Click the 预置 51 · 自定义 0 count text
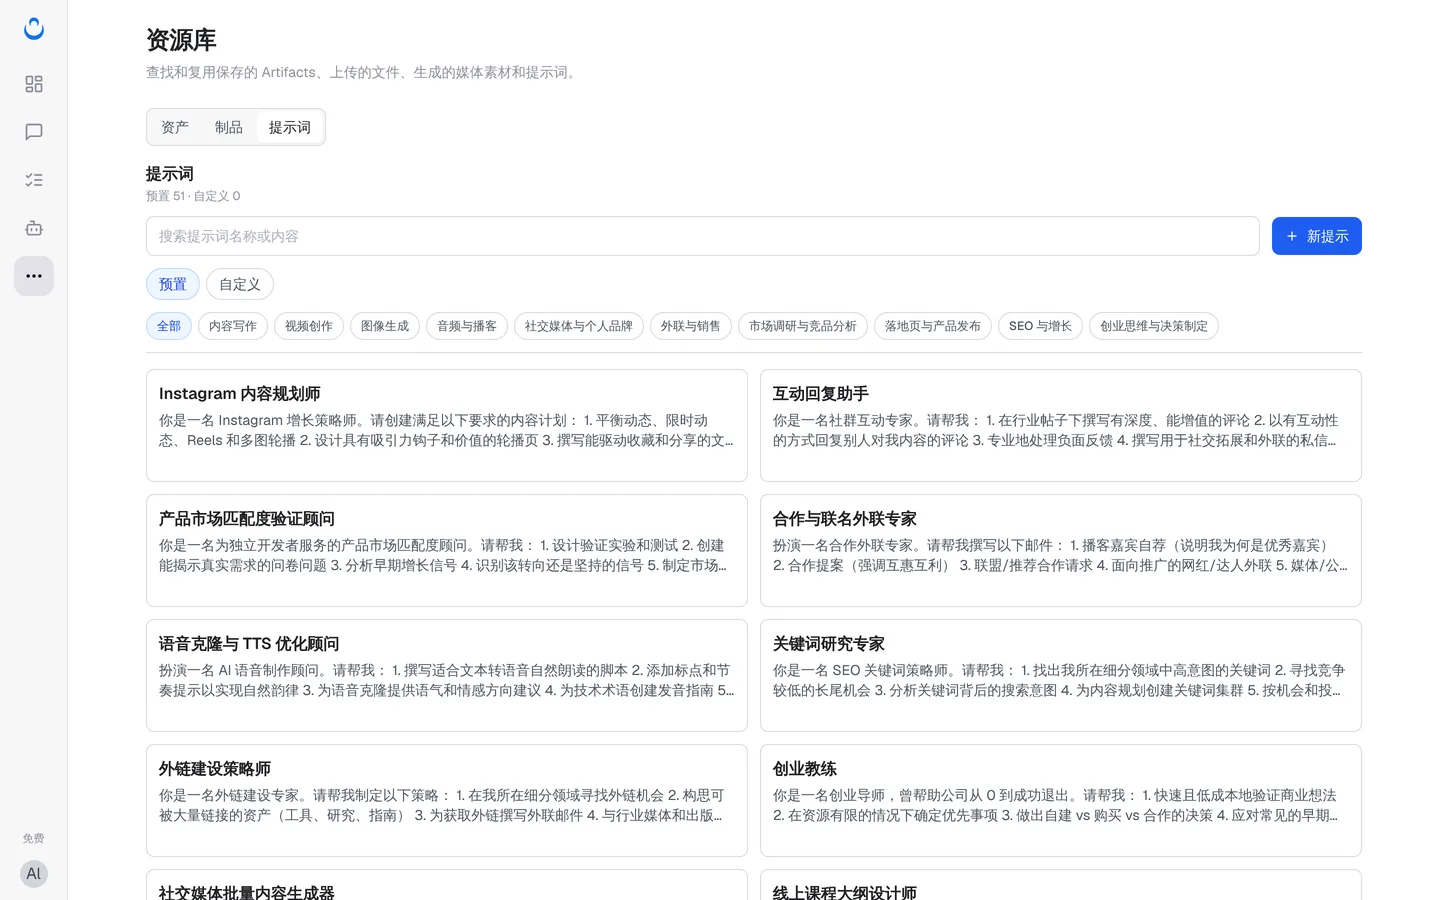The width and height of the screenshot is (1440, 900). pyautogui.click(x=193, y=196)
